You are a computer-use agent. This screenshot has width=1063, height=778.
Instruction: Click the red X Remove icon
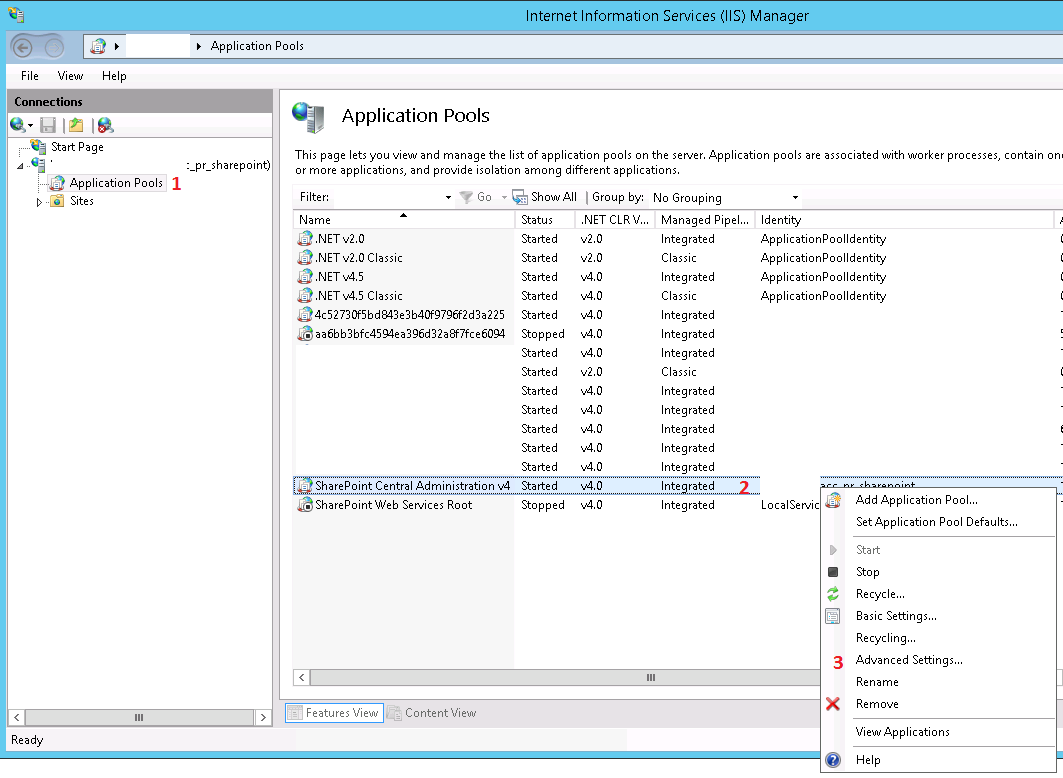point(833,704)
